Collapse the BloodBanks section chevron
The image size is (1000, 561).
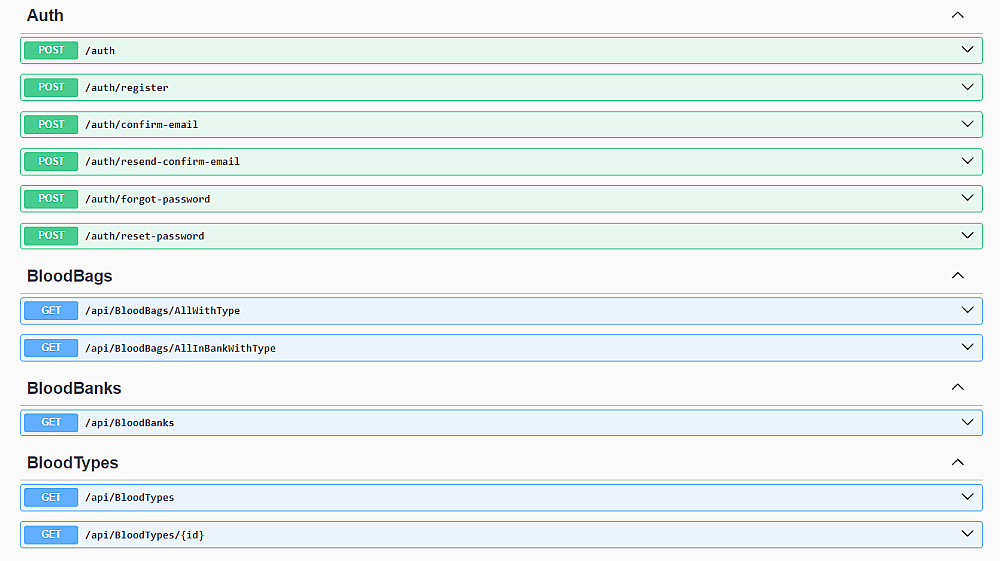click(957, 388)
